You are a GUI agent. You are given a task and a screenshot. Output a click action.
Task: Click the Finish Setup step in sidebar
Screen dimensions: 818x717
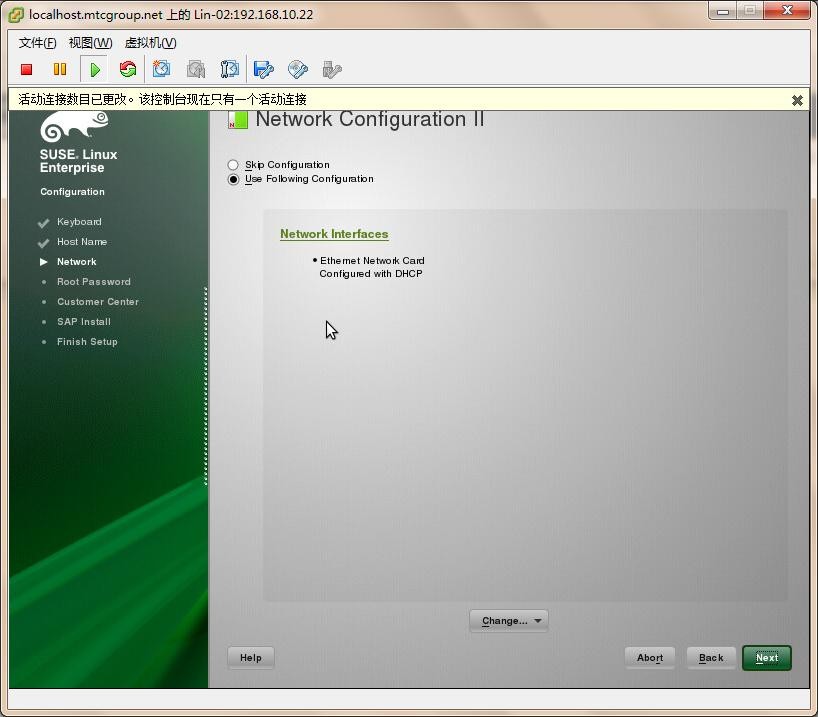tap(87, 342)
